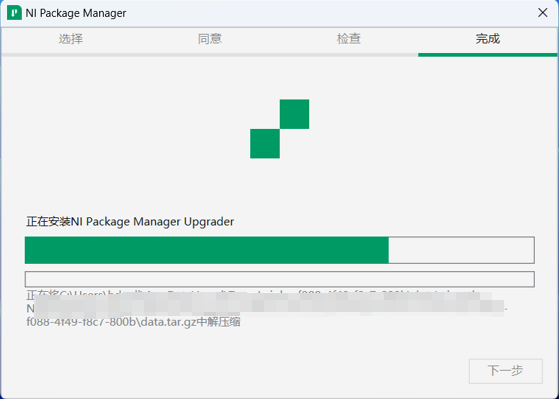Screen dimensions: 559x399
Task: Click the NI Package Manager window title text
Action: click(76, 13)
